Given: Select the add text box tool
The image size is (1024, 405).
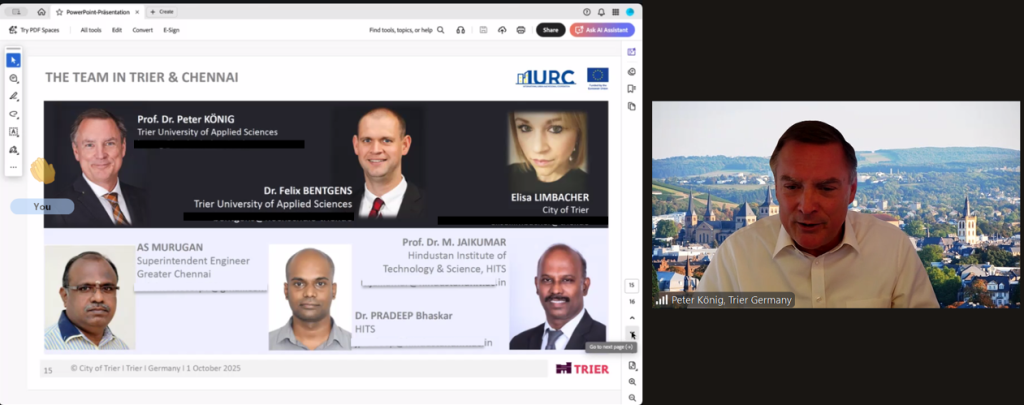Looking at the screenshot, I should pos(13,132).
